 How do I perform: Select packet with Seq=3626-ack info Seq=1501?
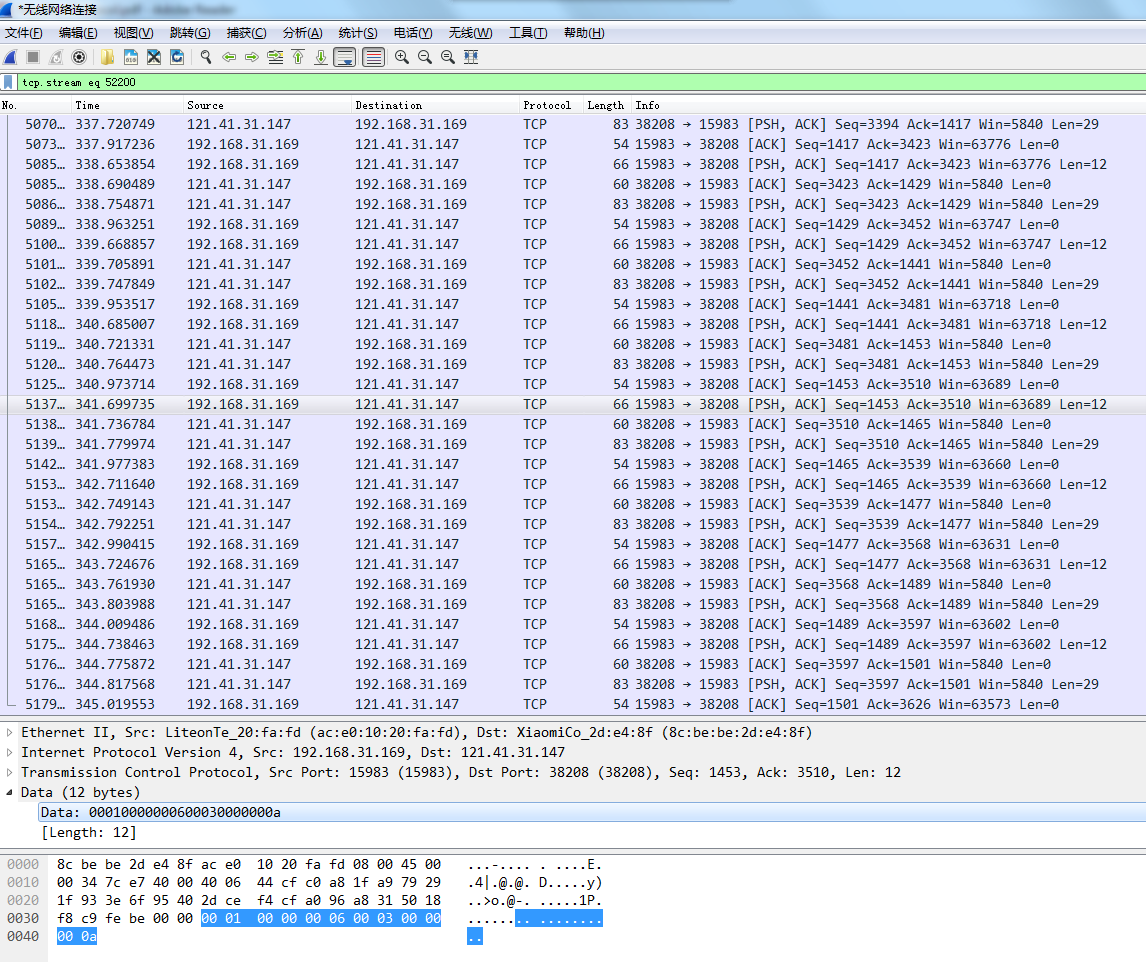pos(573,704)
